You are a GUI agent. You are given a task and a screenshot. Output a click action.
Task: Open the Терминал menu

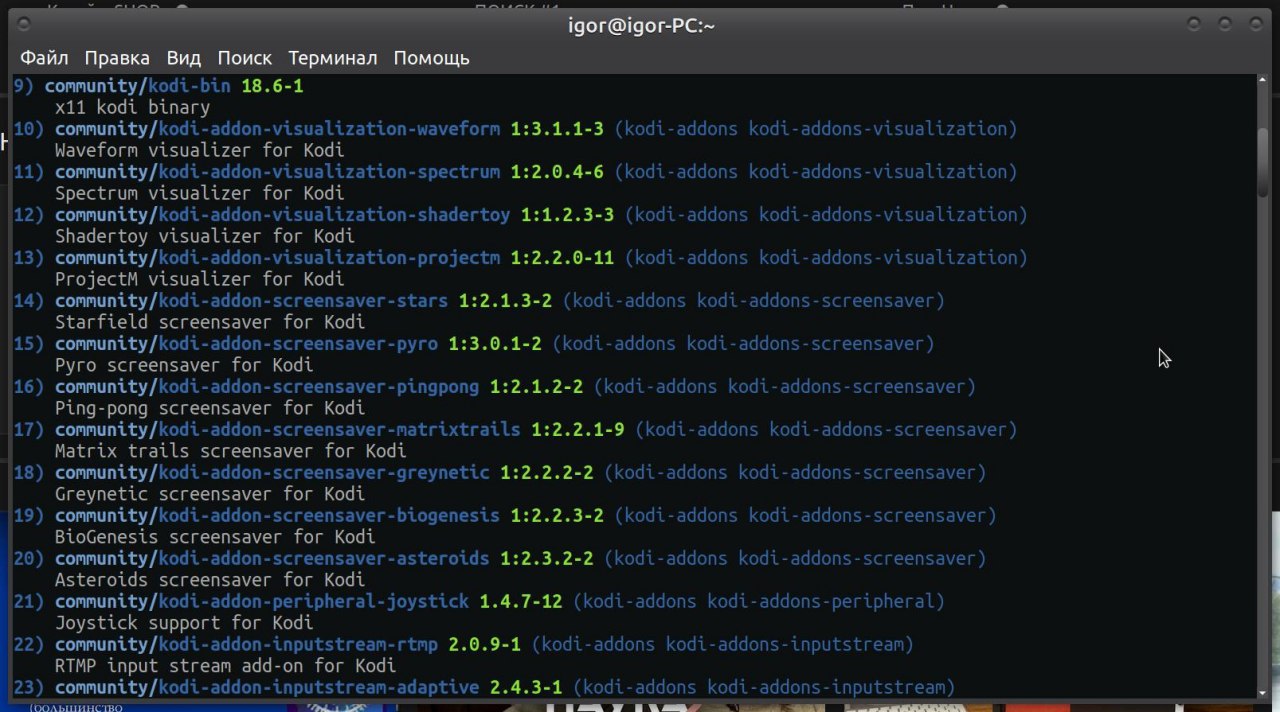pyautogui.click(x=333, y=58)
